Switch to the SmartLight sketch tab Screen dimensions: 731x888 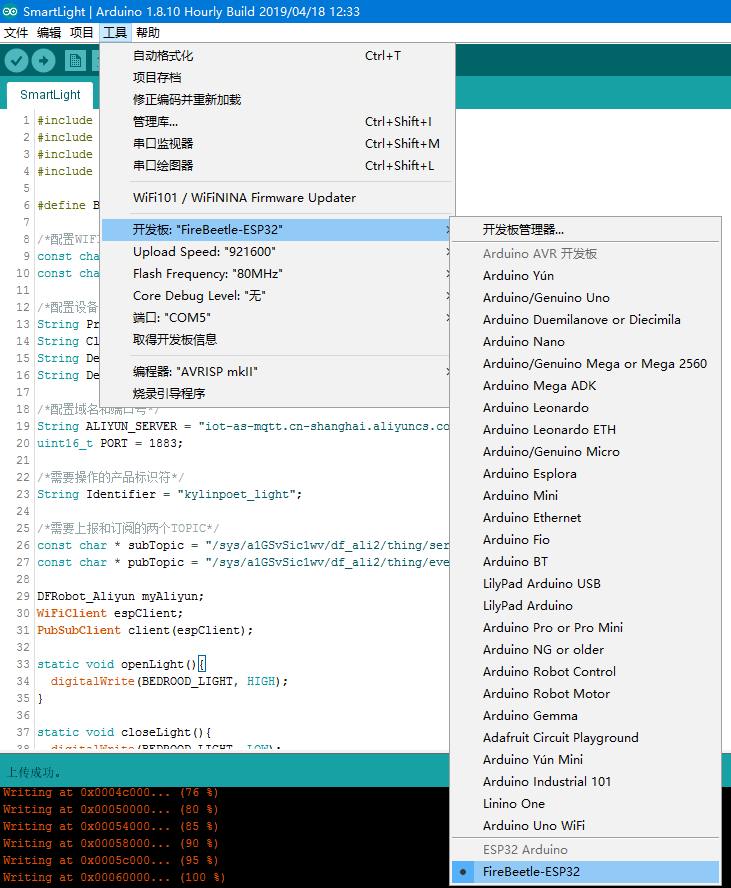[x=50, y=95]
